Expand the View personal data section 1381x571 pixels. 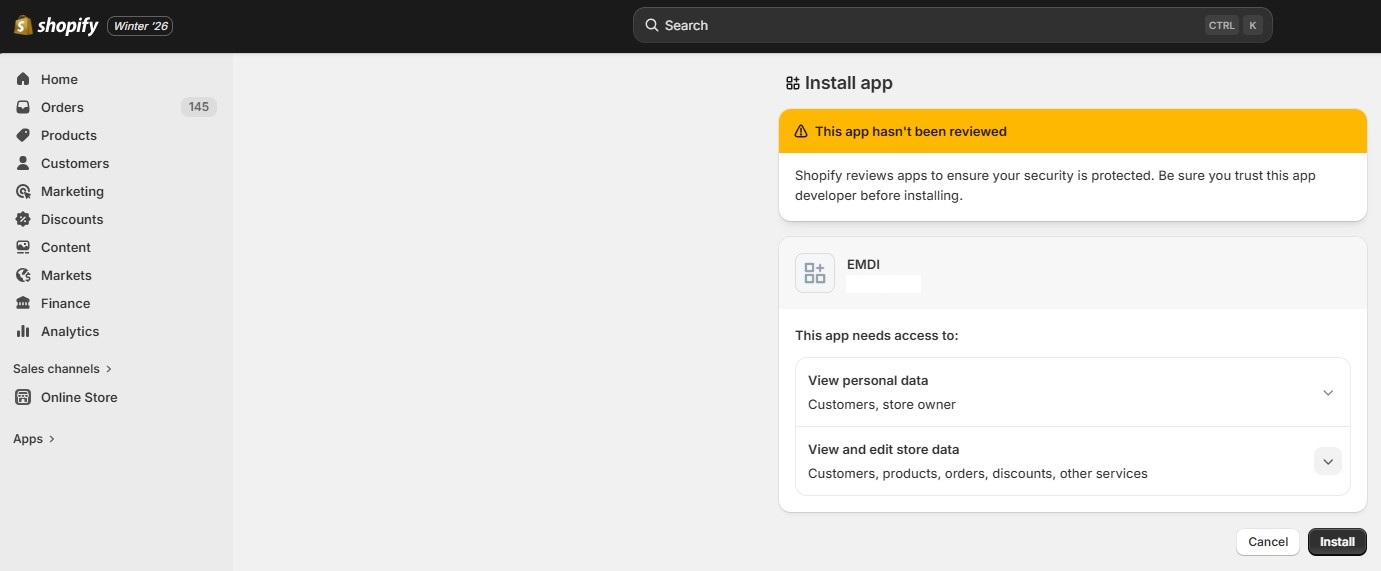point(1327,392)
